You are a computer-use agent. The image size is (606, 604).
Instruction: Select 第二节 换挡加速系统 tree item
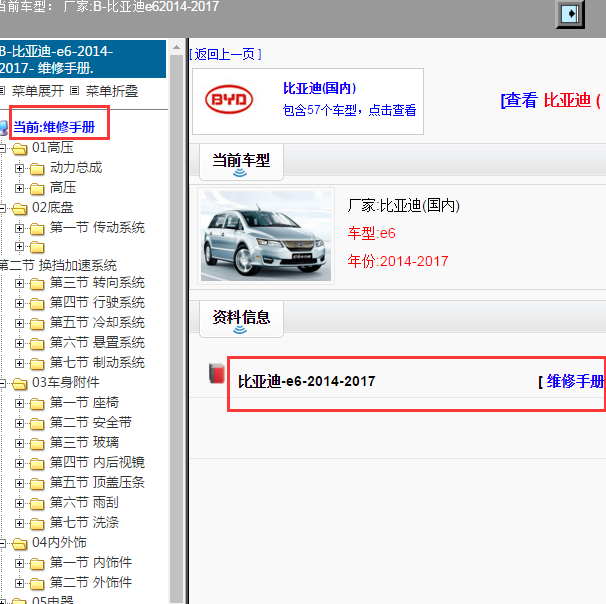58,265
